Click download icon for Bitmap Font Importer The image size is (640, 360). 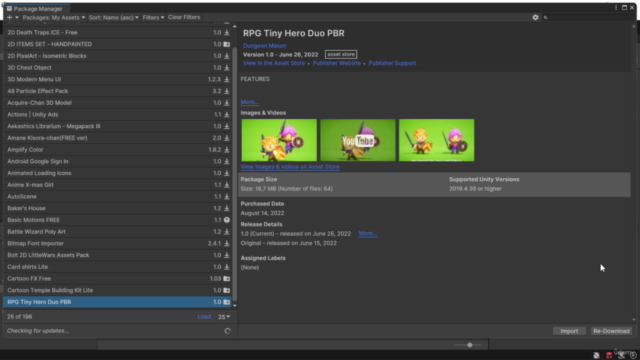[227, 243]
